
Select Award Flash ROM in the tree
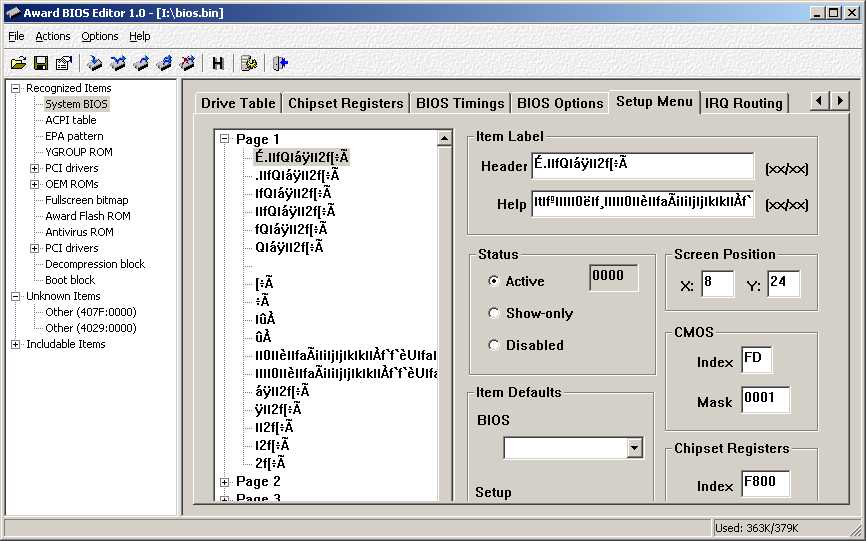pyautogui.click(x=88, y=216)
